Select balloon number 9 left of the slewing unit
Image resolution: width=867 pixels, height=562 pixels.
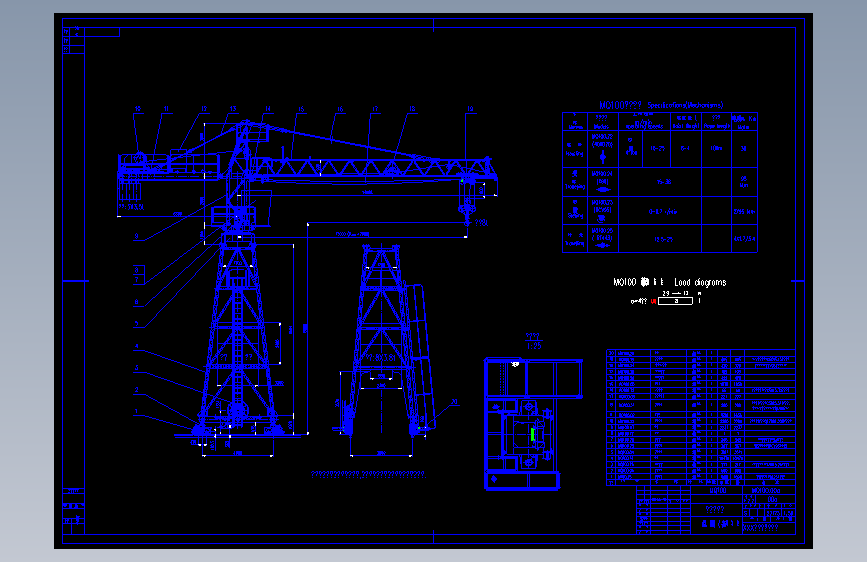137,236
